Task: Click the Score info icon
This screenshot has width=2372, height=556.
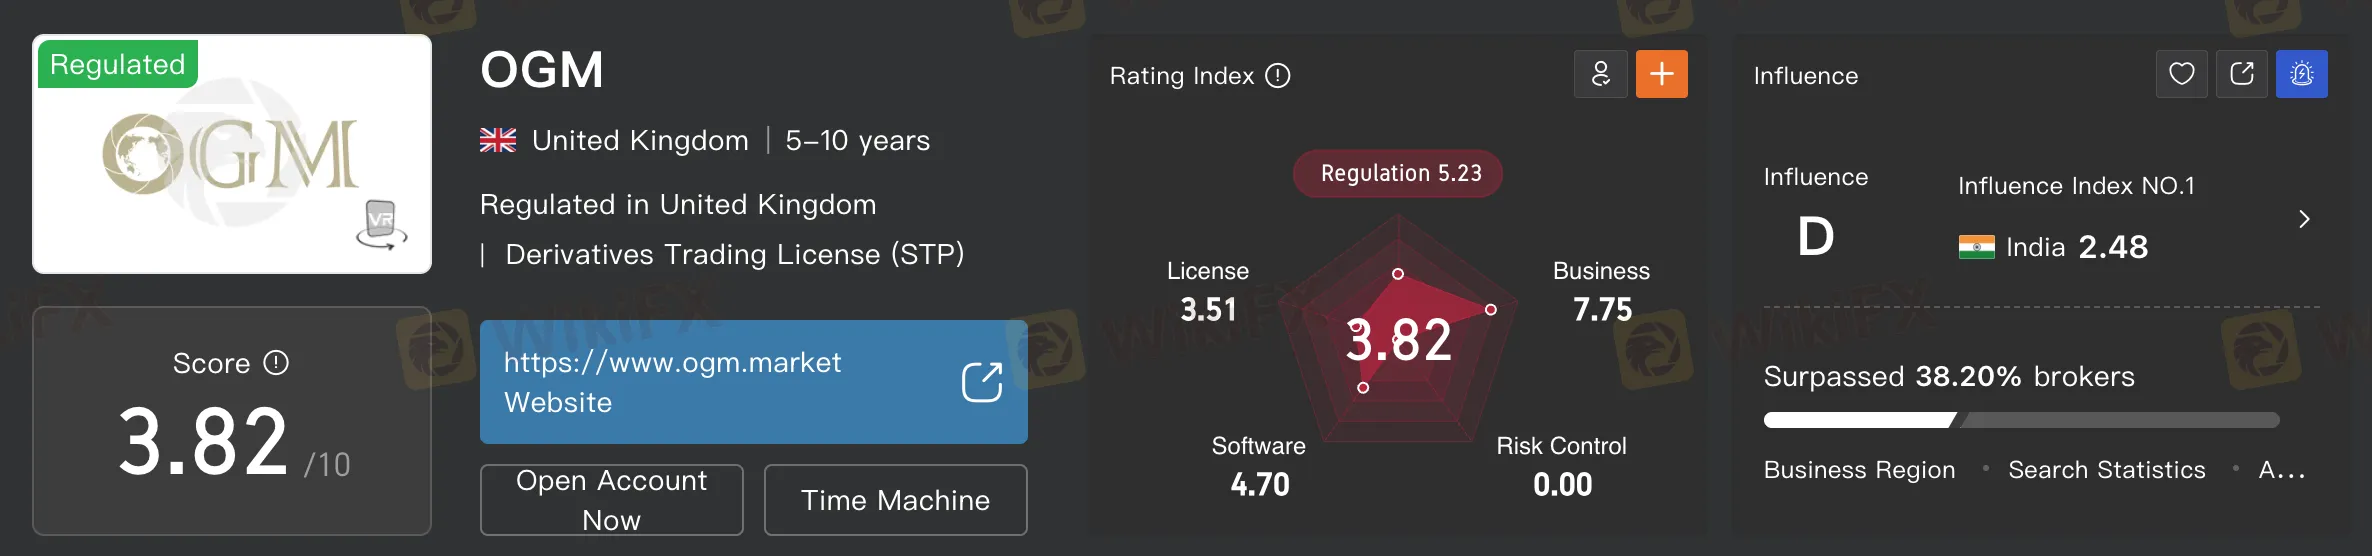Action: pos(276,363)
